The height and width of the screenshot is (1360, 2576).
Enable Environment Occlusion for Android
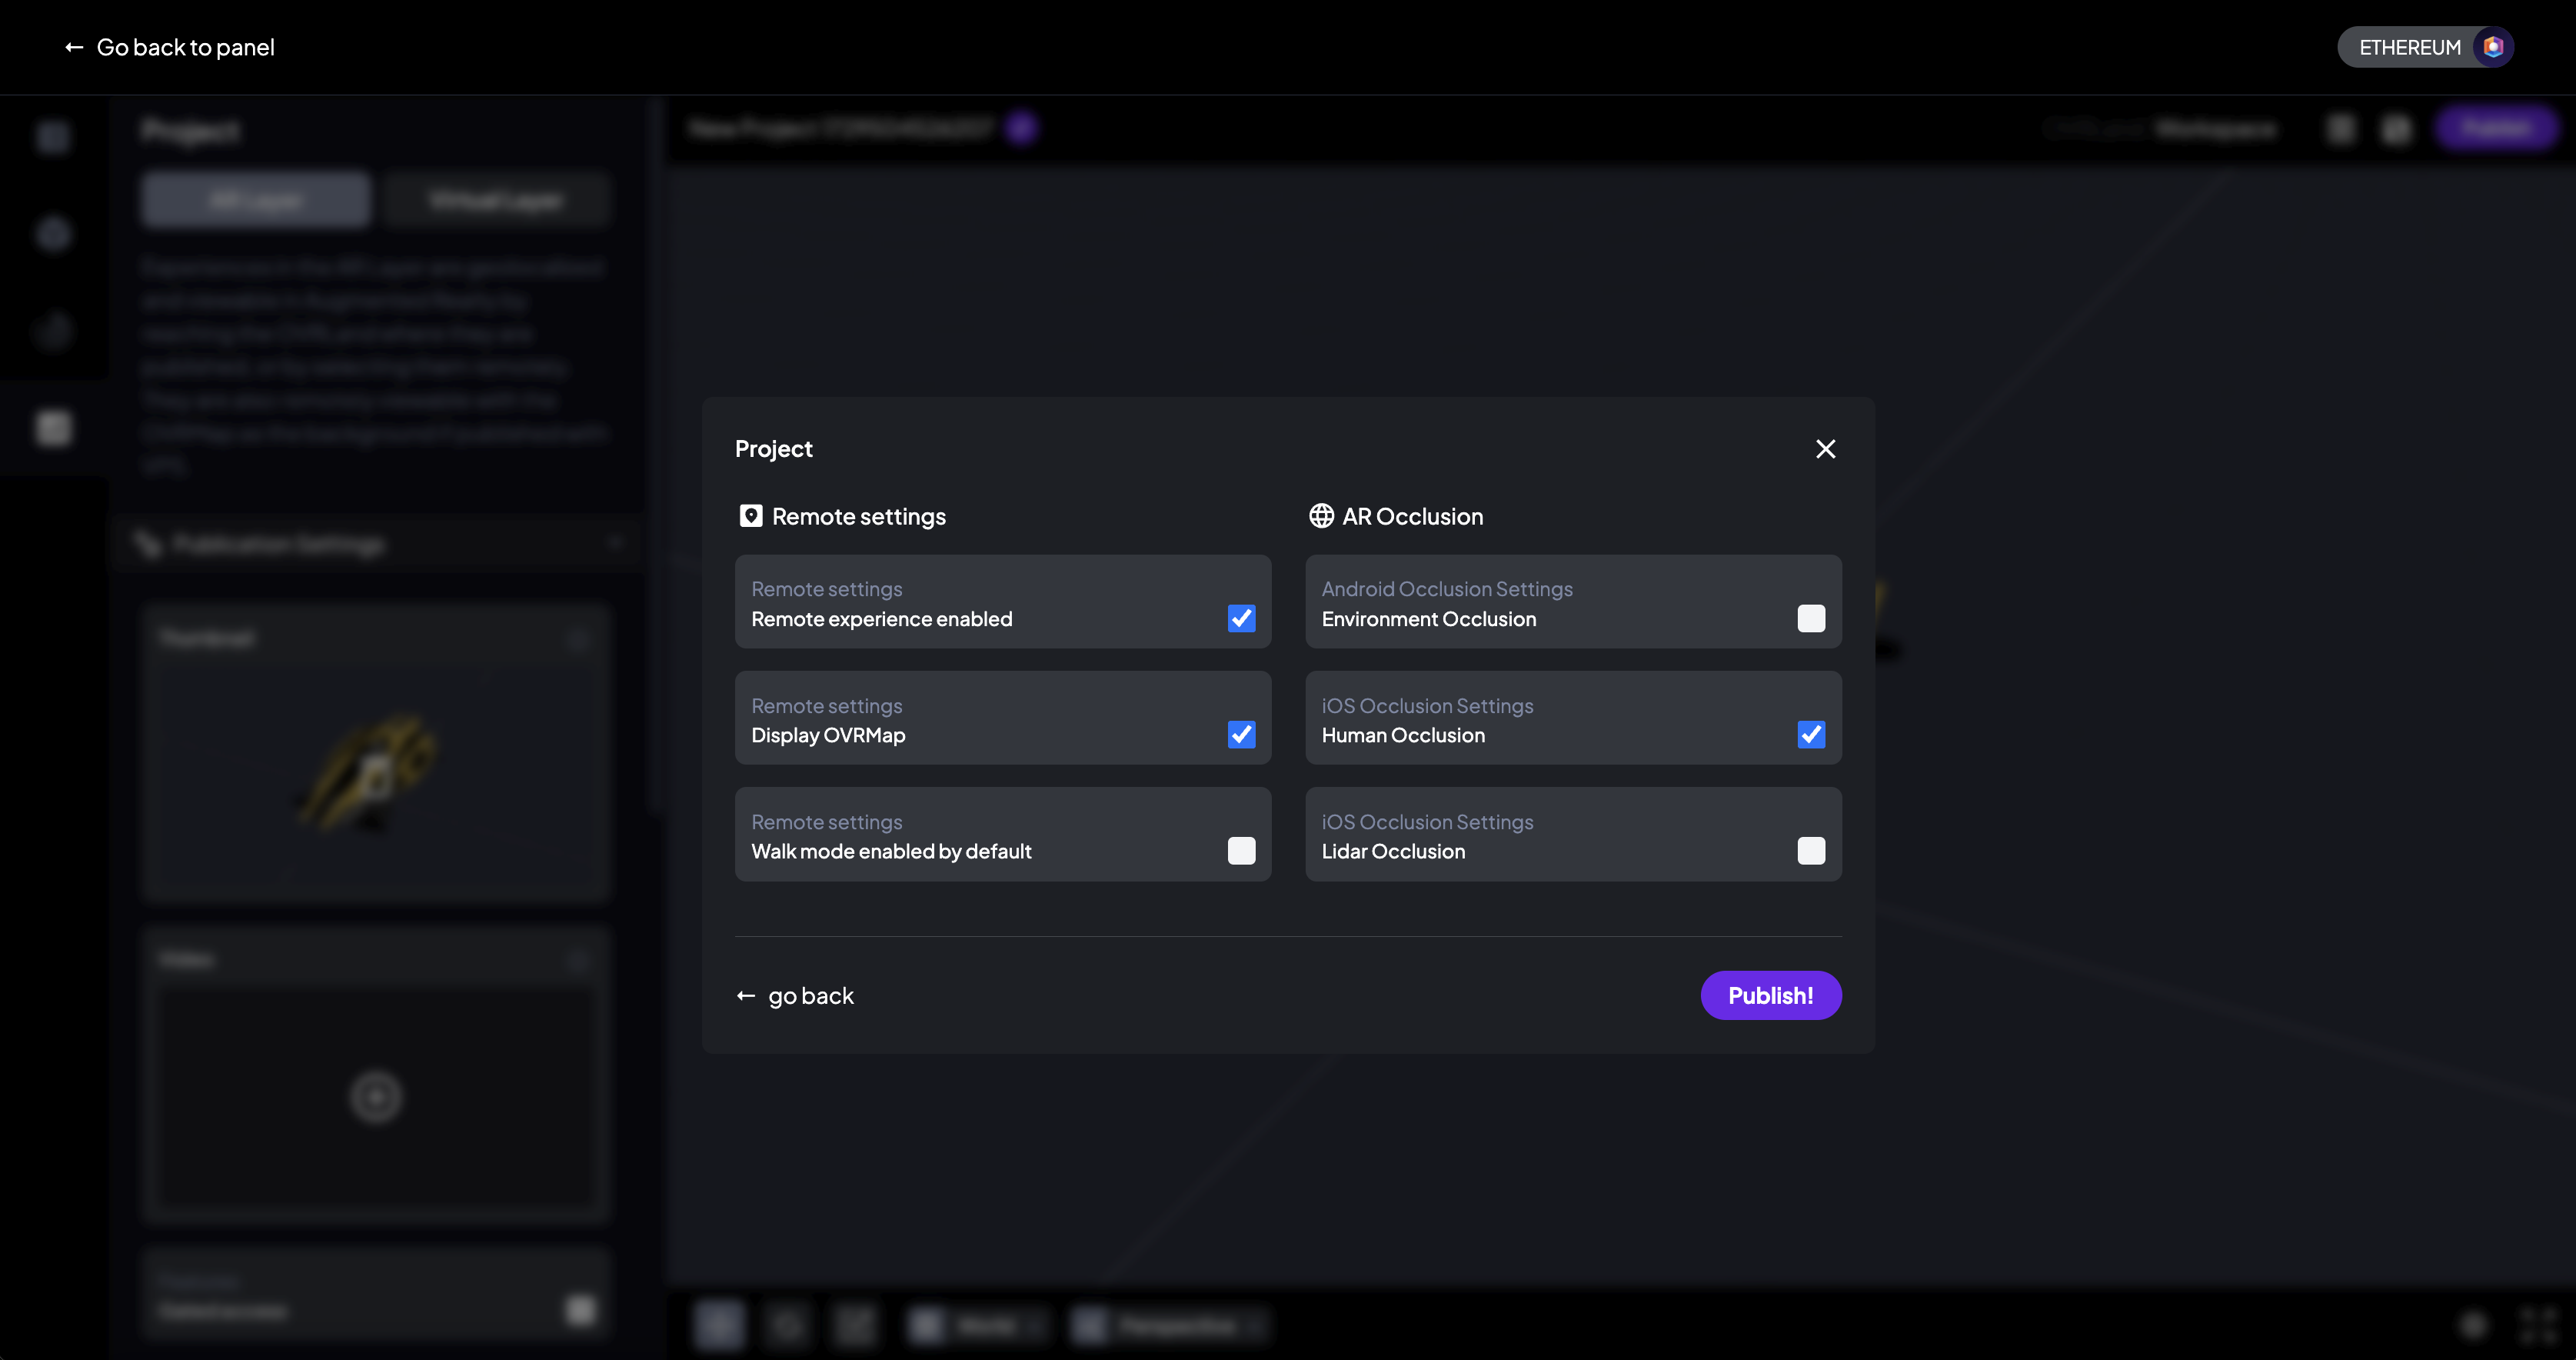1811,618
